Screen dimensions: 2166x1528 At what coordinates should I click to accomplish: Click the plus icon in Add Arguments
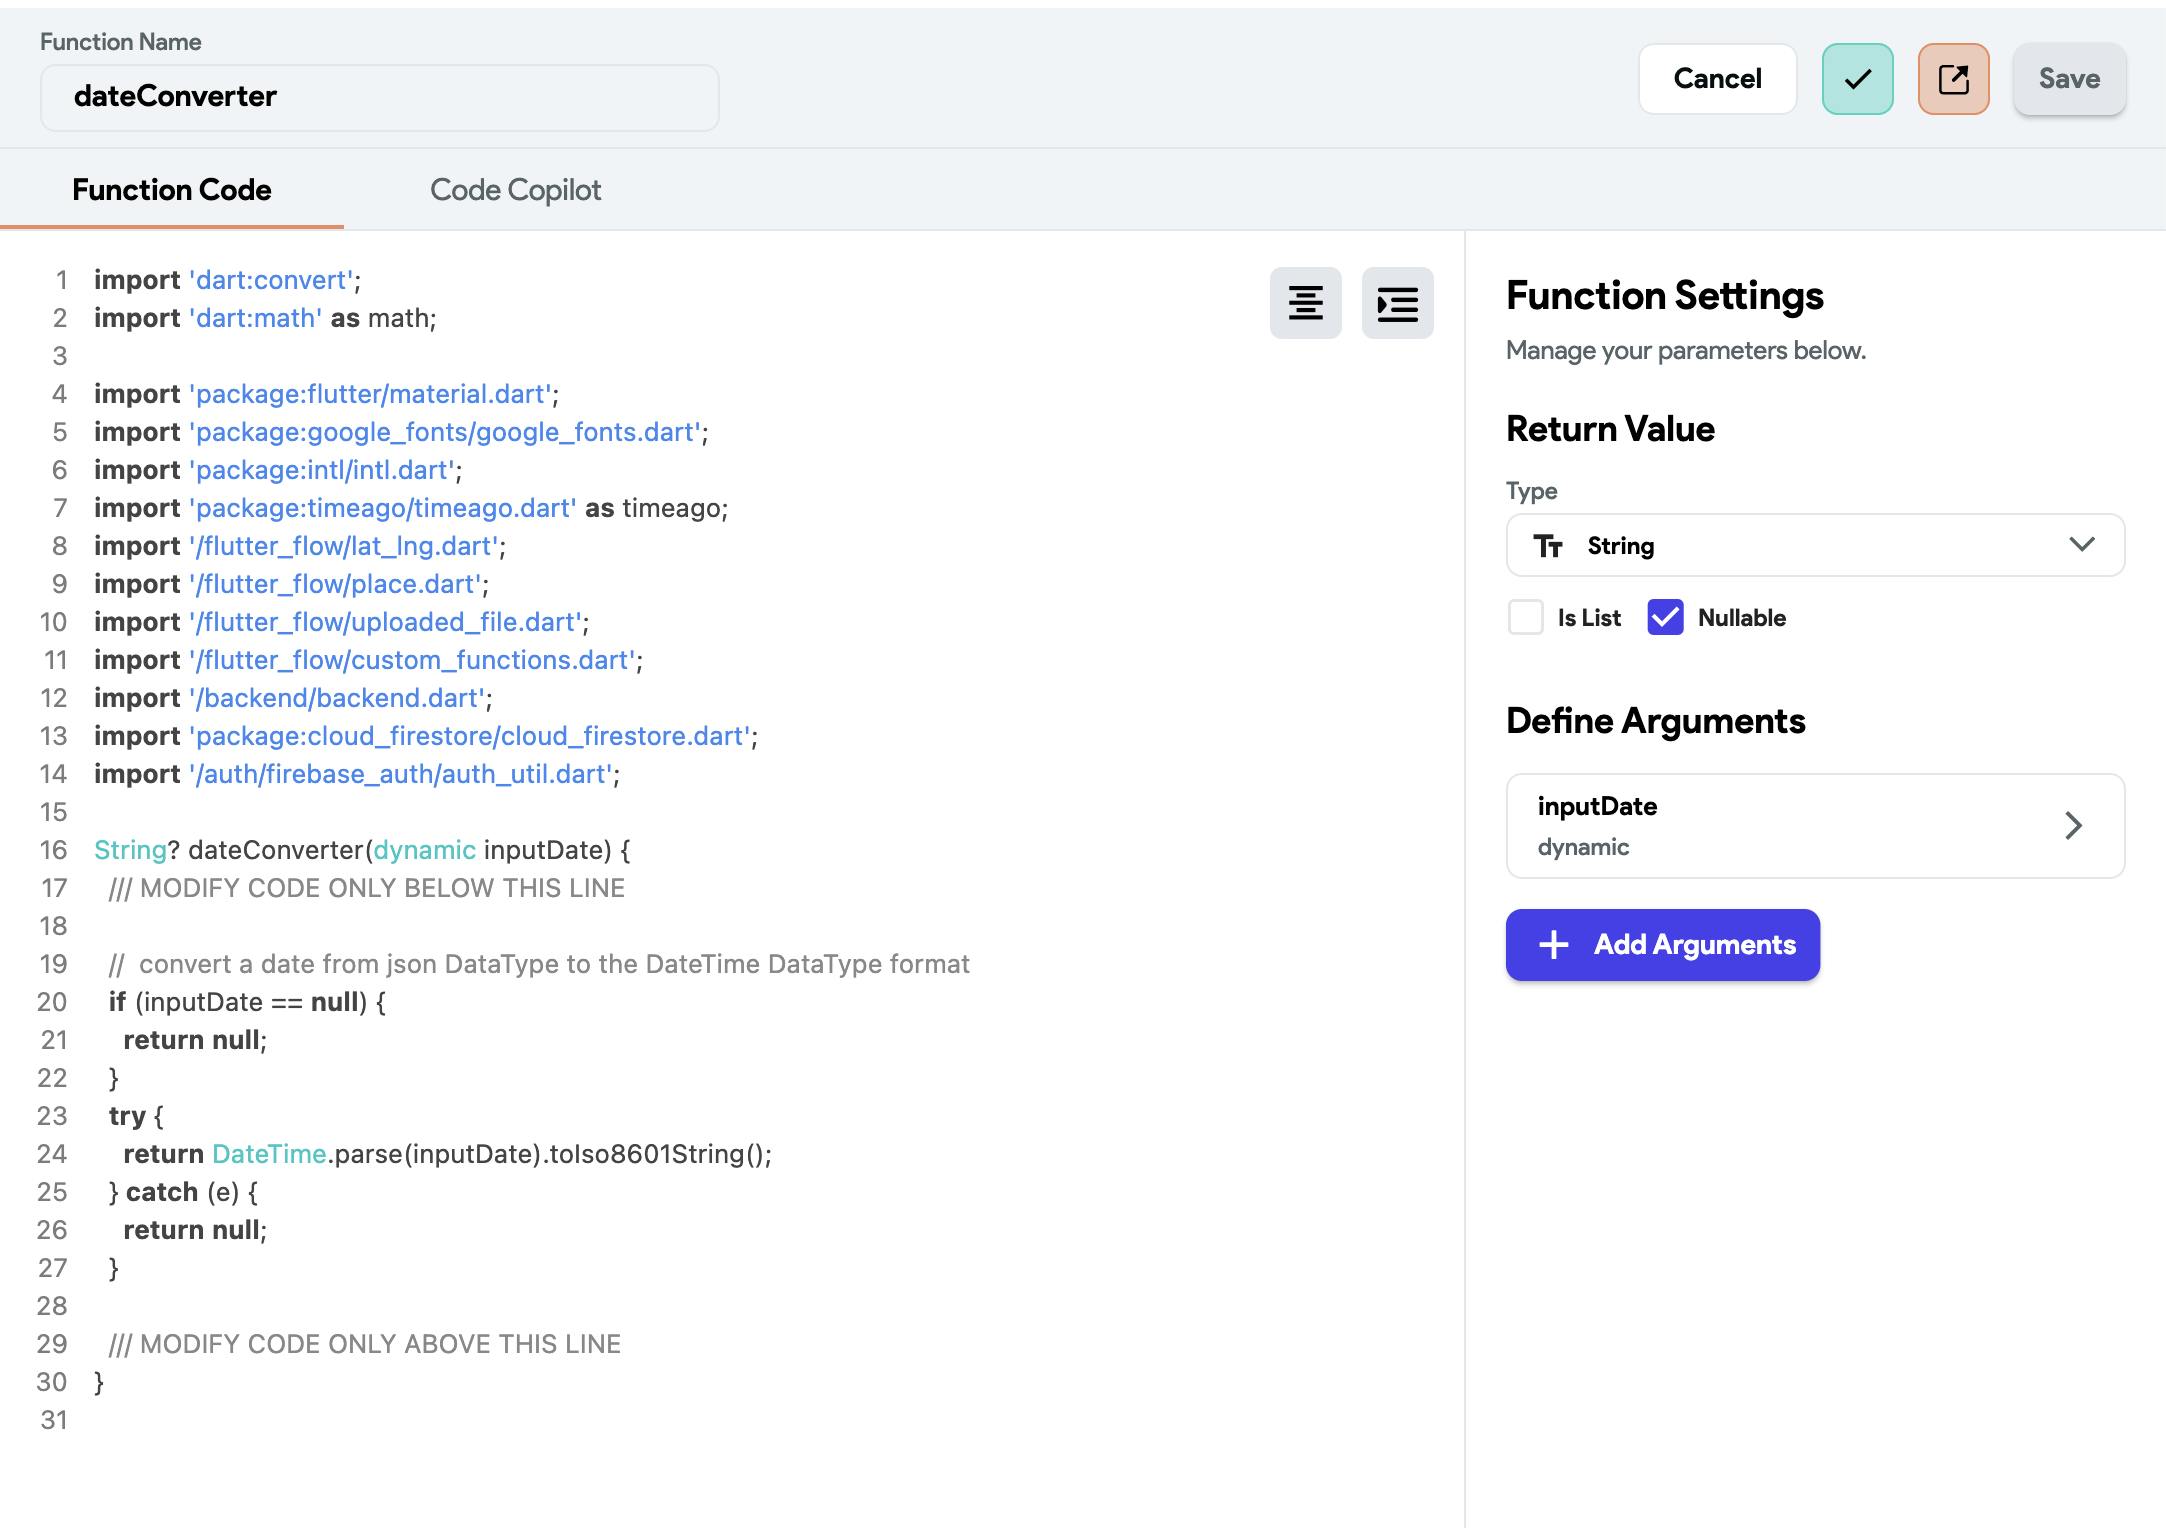tap(1553, 945)
